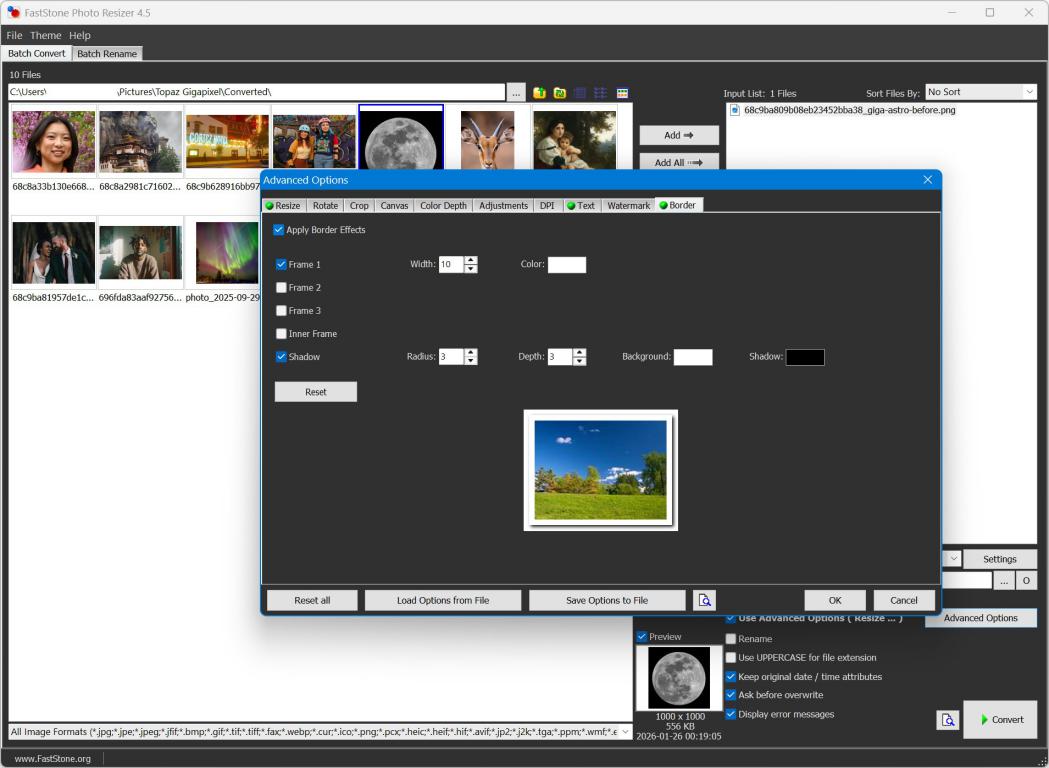The image size is (1049, 768).
Task: Expand the All Image Formats filter dropdown
Action: click(x=625, y=732)
